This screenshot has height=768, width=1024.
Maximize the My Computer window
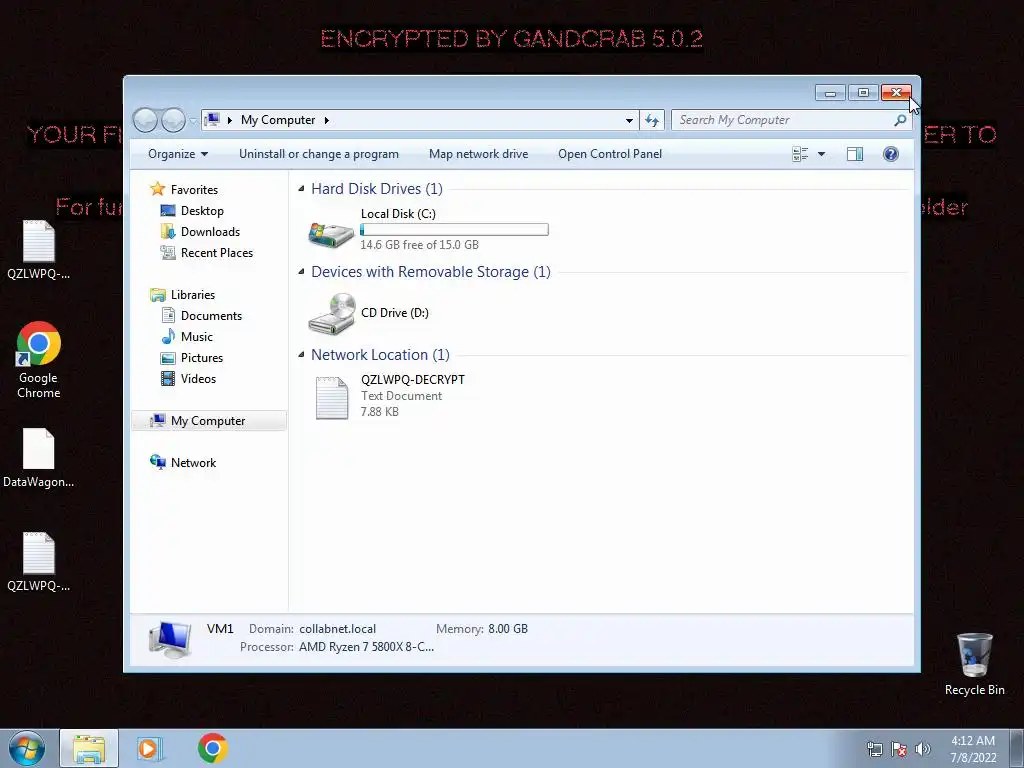tap(863, 93)
